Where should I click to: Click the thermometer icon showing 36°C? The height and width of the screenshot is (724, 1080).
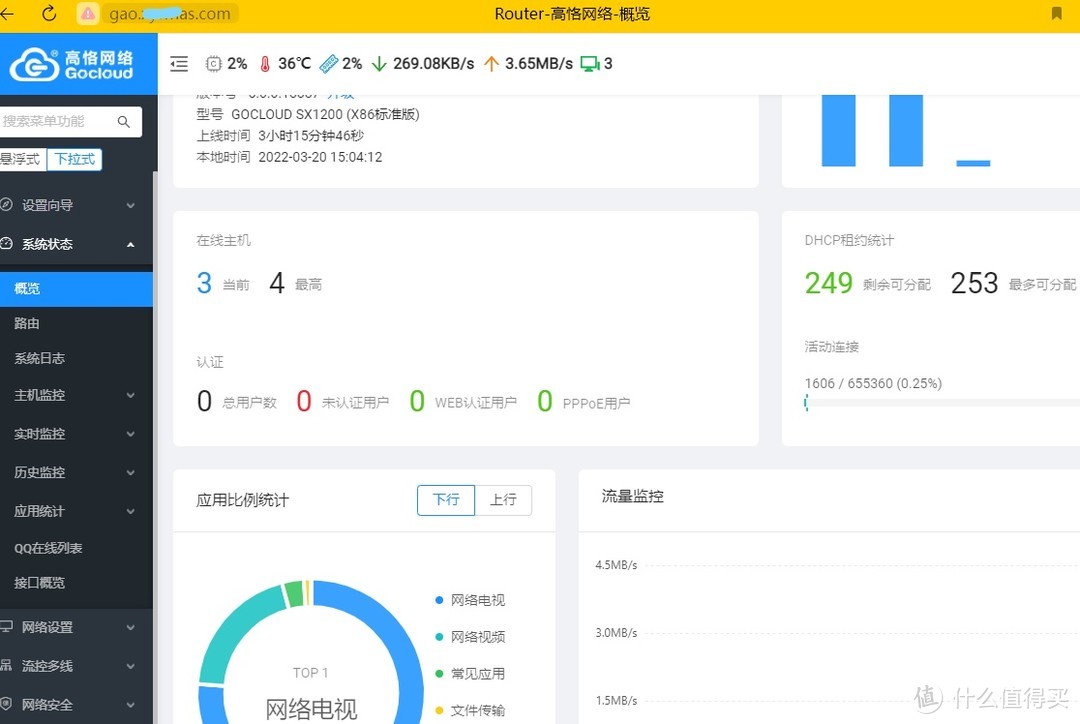click(x=262, y=63)
